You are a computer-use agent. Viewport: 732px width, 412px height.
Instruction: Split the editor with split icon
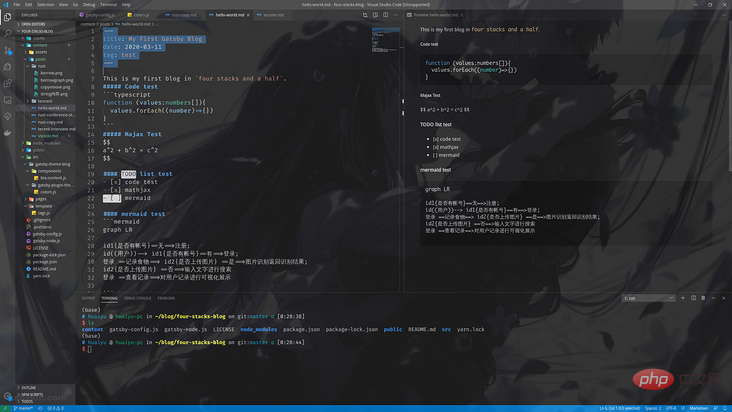[386, 15]
